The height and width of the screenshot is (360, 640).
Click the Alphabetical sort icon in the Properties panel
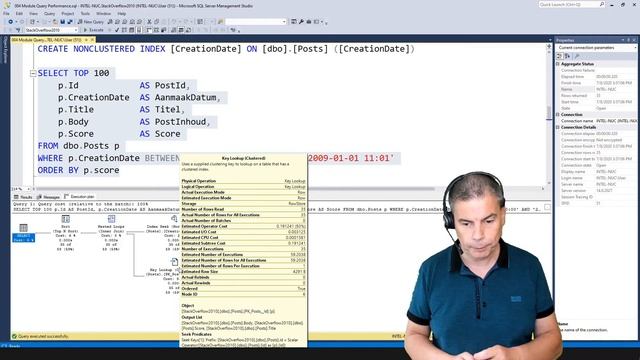coord(567,56)
